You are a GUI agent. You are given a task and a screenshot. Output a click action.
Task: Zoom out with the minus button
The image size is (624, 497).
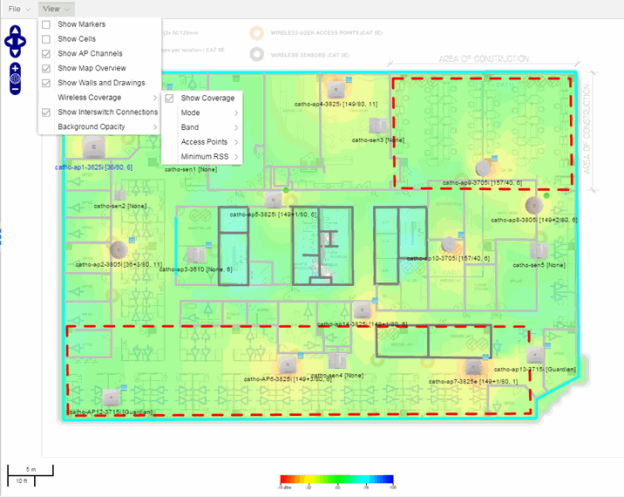[x=16, y=88]
